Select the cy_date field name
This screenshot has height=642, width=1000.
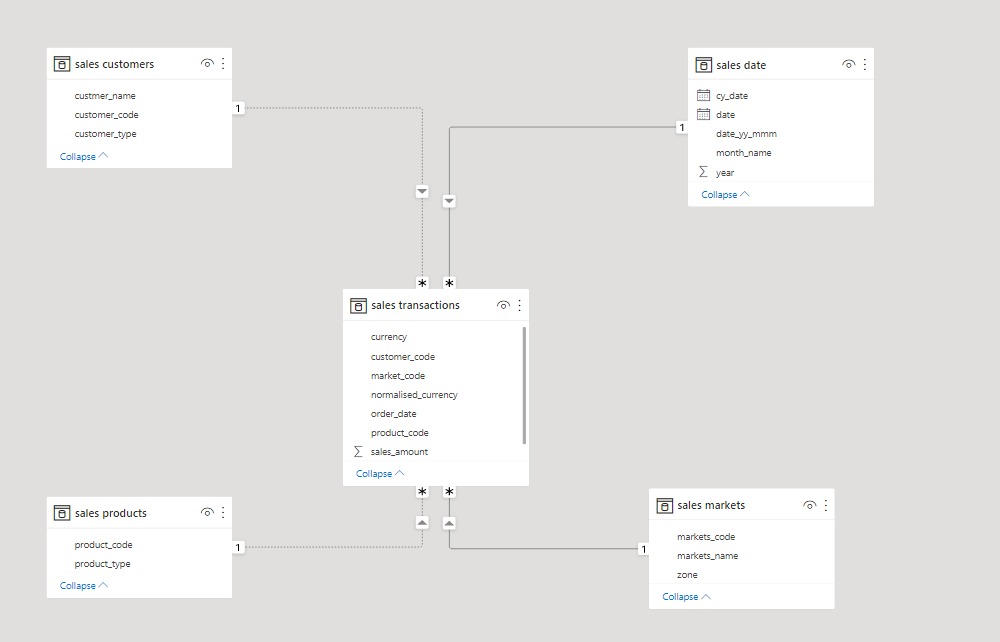[732, 96]
